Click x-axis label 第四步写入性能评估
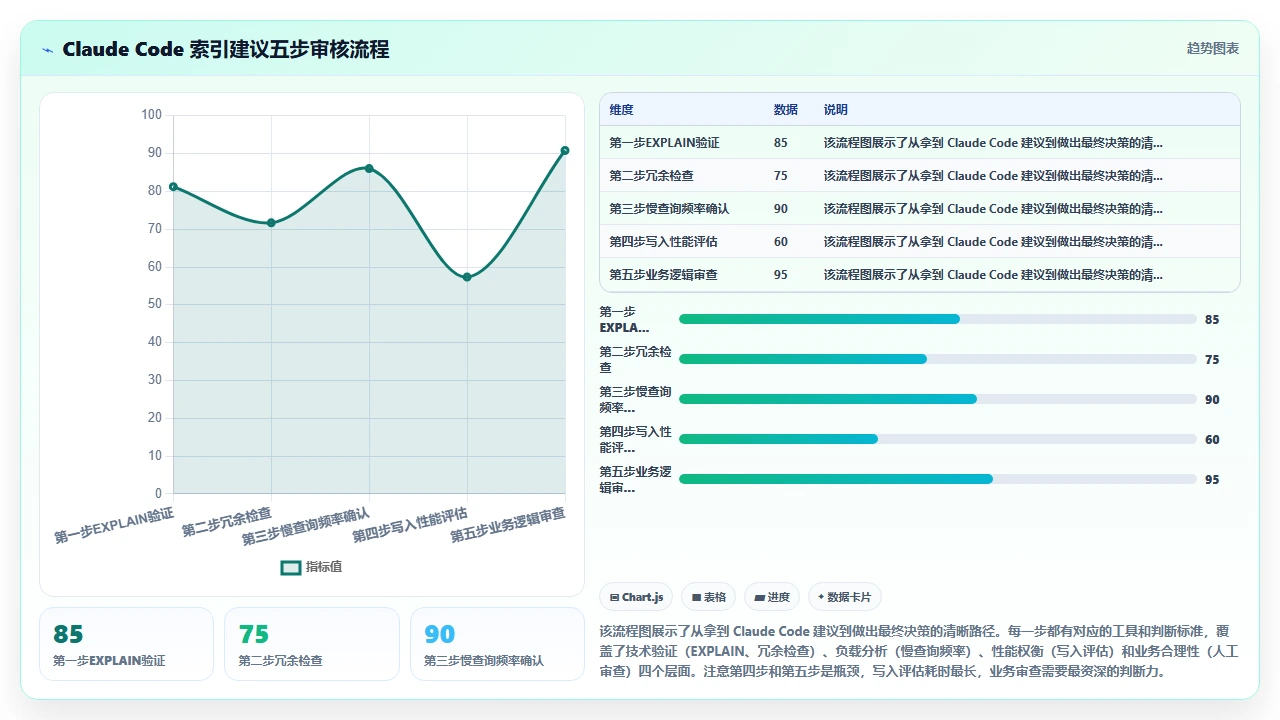This screenshot has height=720, width=1280. (410, 525)
